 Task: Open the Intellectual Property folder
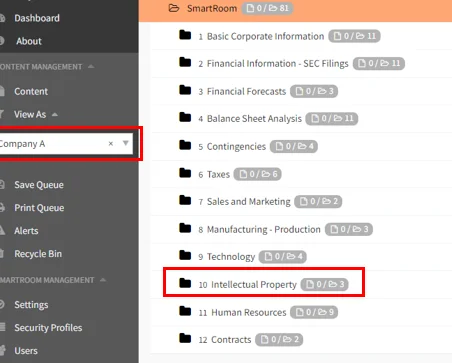[x=254, y=285]
